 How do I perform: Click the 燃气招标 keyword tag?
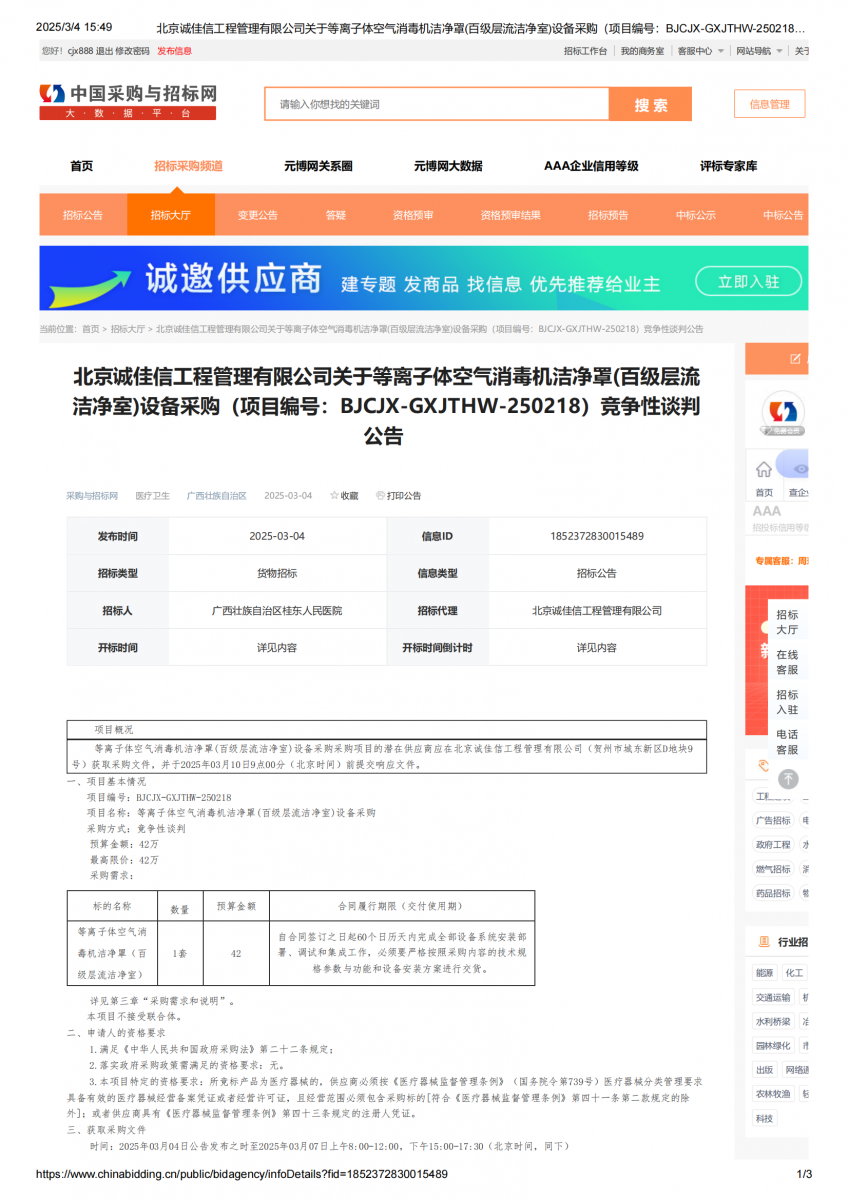click(773, 870)
